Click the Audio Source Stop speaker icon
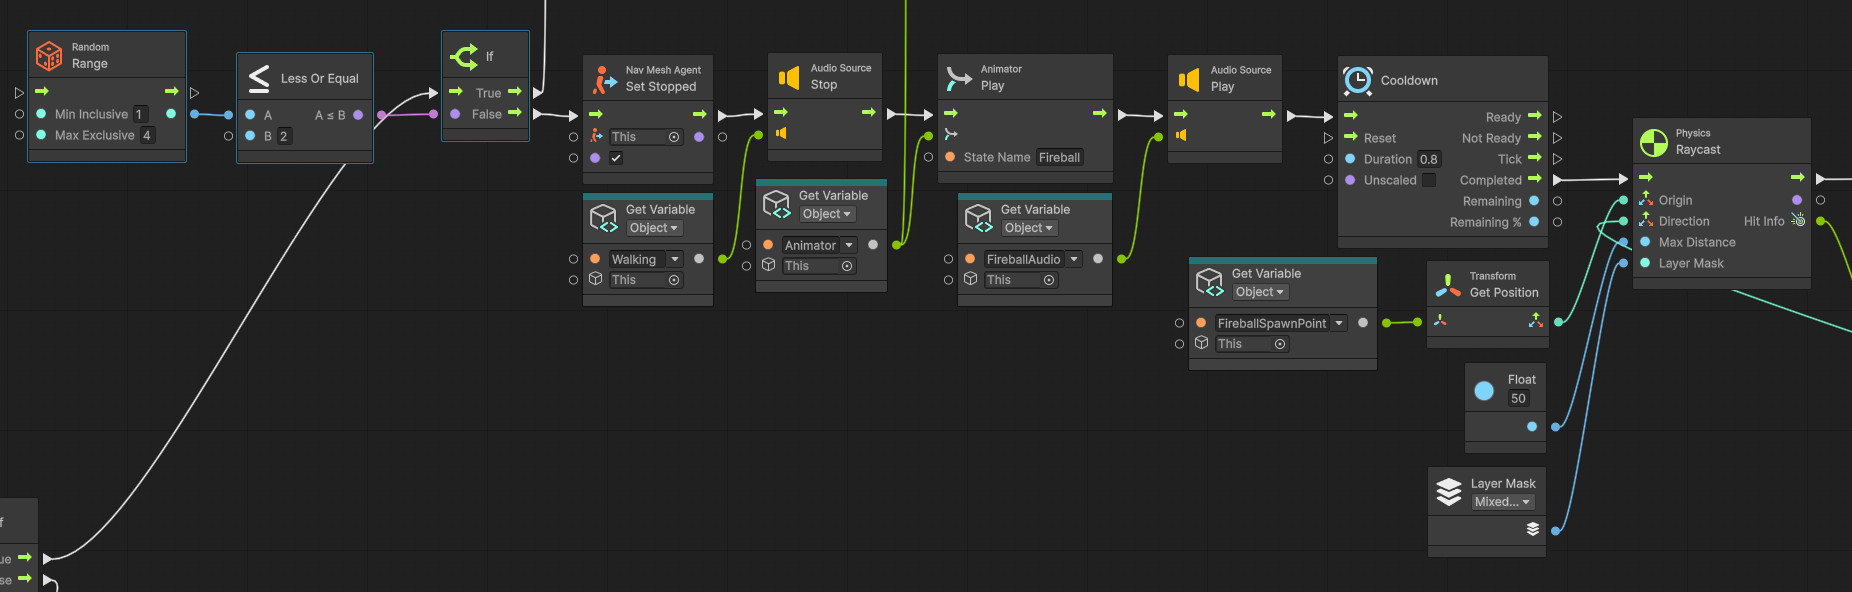Image resolution: width=1852 pixels, height=592 pixels. 789,77
